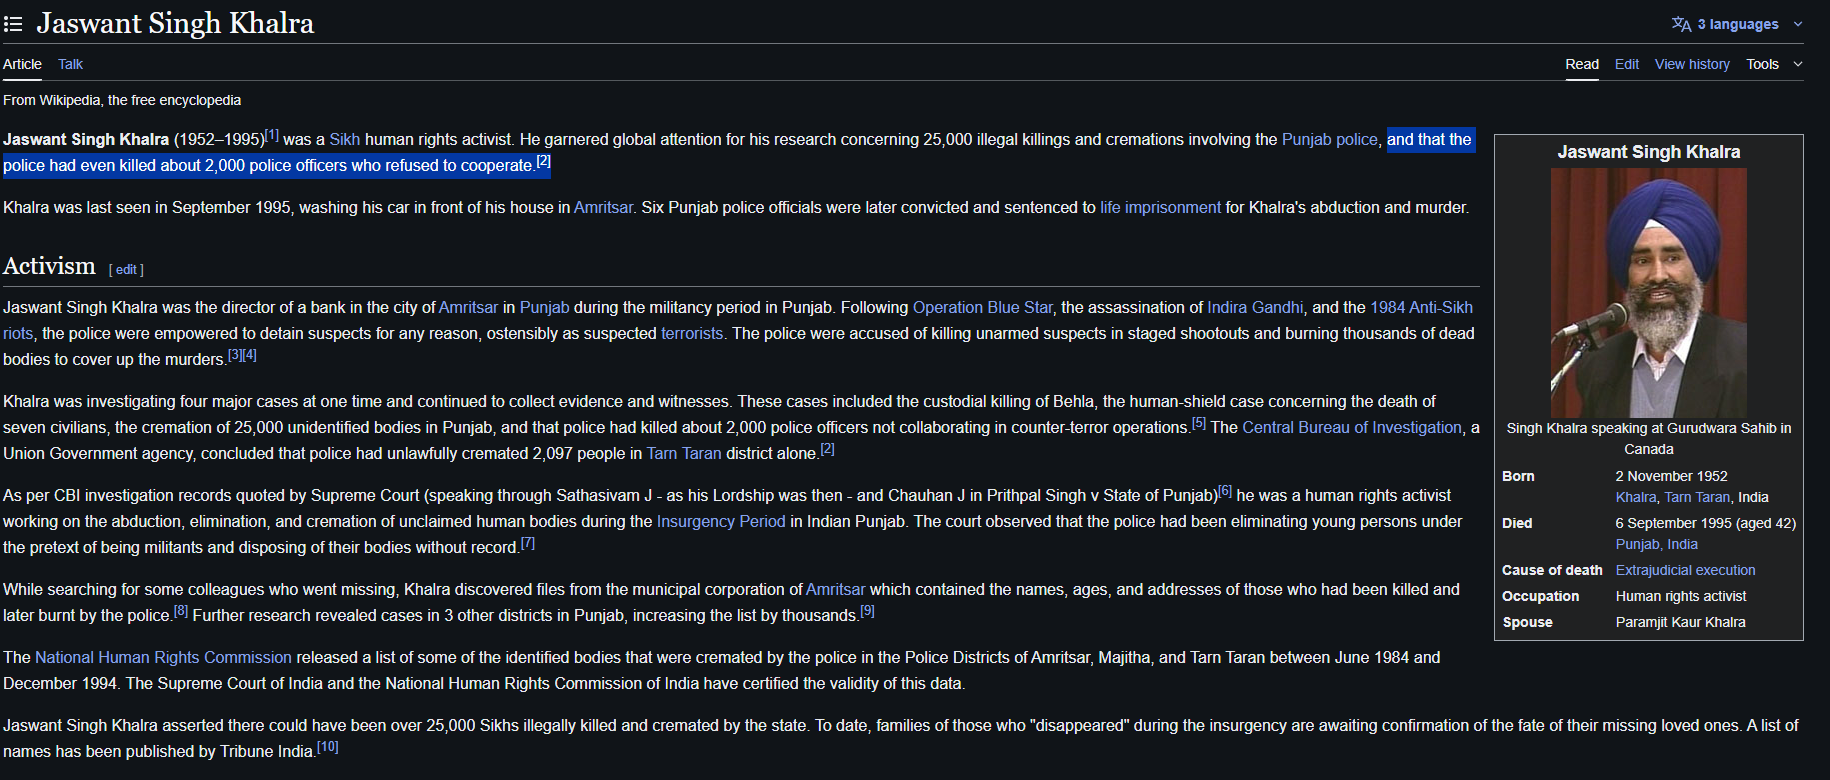Open the Tools dropdown menu
Image resolution: width=1830 pixels, height=780 pixels.
click(x=1774, y=64)
